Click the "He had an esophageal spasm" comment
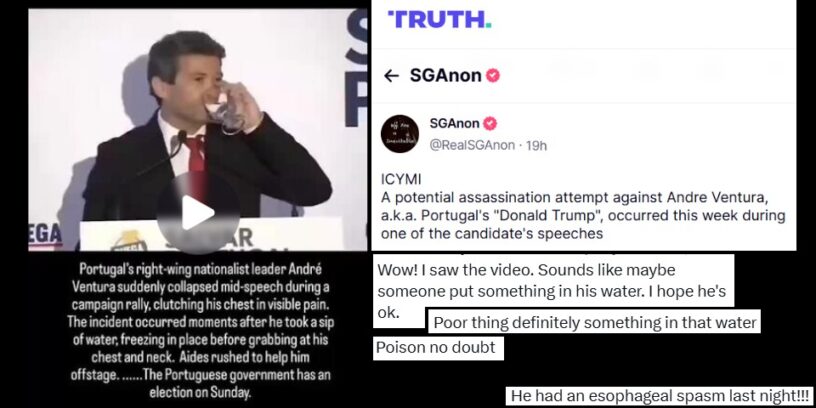Viewport: 816px width, 408px height. coord(661,395)
